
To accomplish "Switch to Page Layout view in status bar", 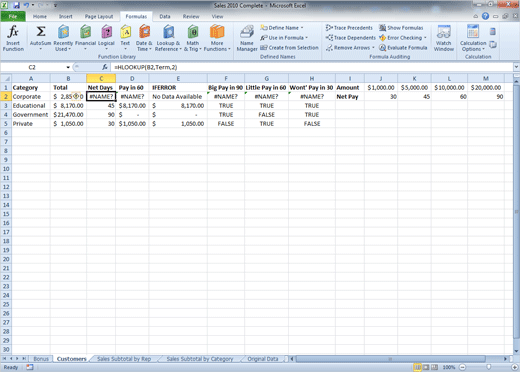I will coord(426,367).
